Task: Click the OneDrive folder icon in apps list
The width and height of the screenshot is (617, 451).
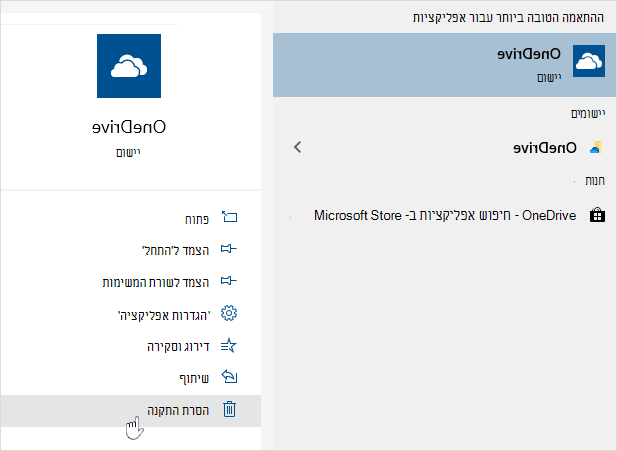Action: click(x=596, y=148)
